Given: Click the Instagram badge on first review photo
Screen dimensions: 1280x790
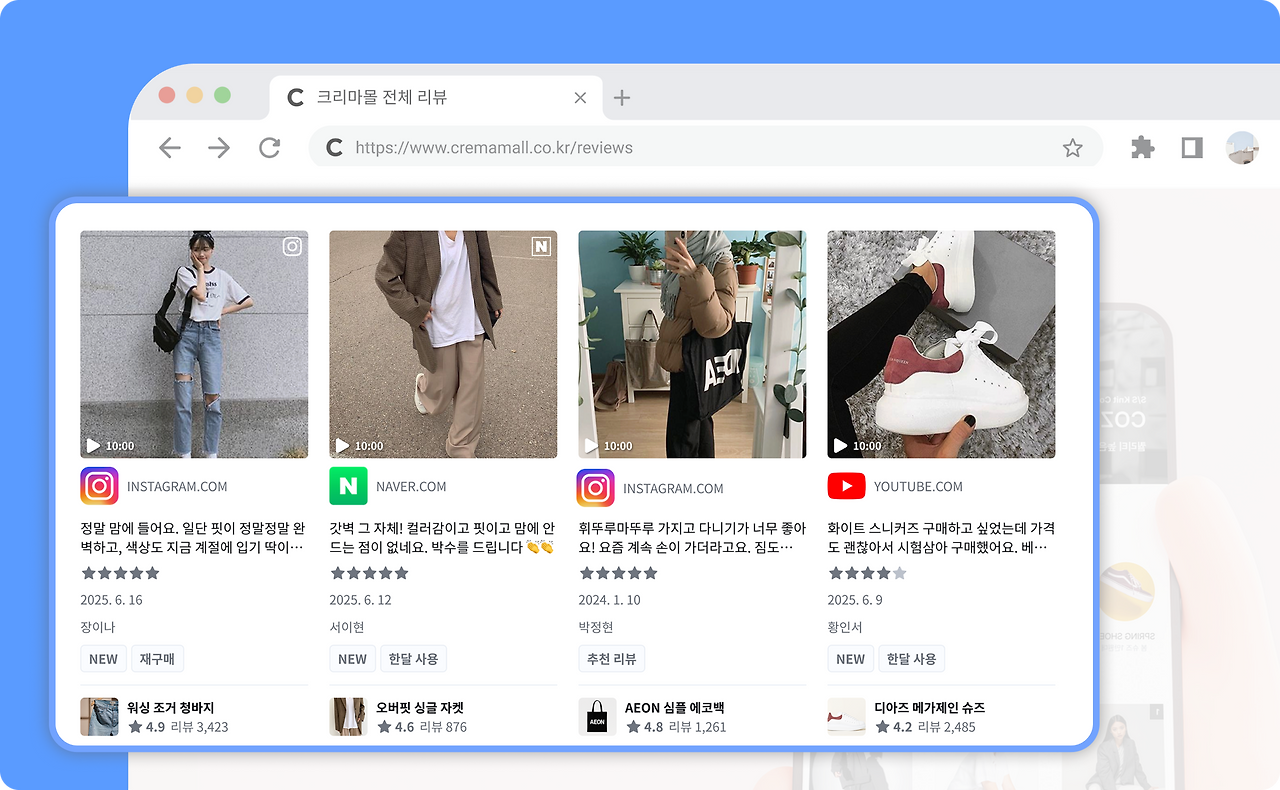Looking at the screenshot, I should click(x=291, y=246).
